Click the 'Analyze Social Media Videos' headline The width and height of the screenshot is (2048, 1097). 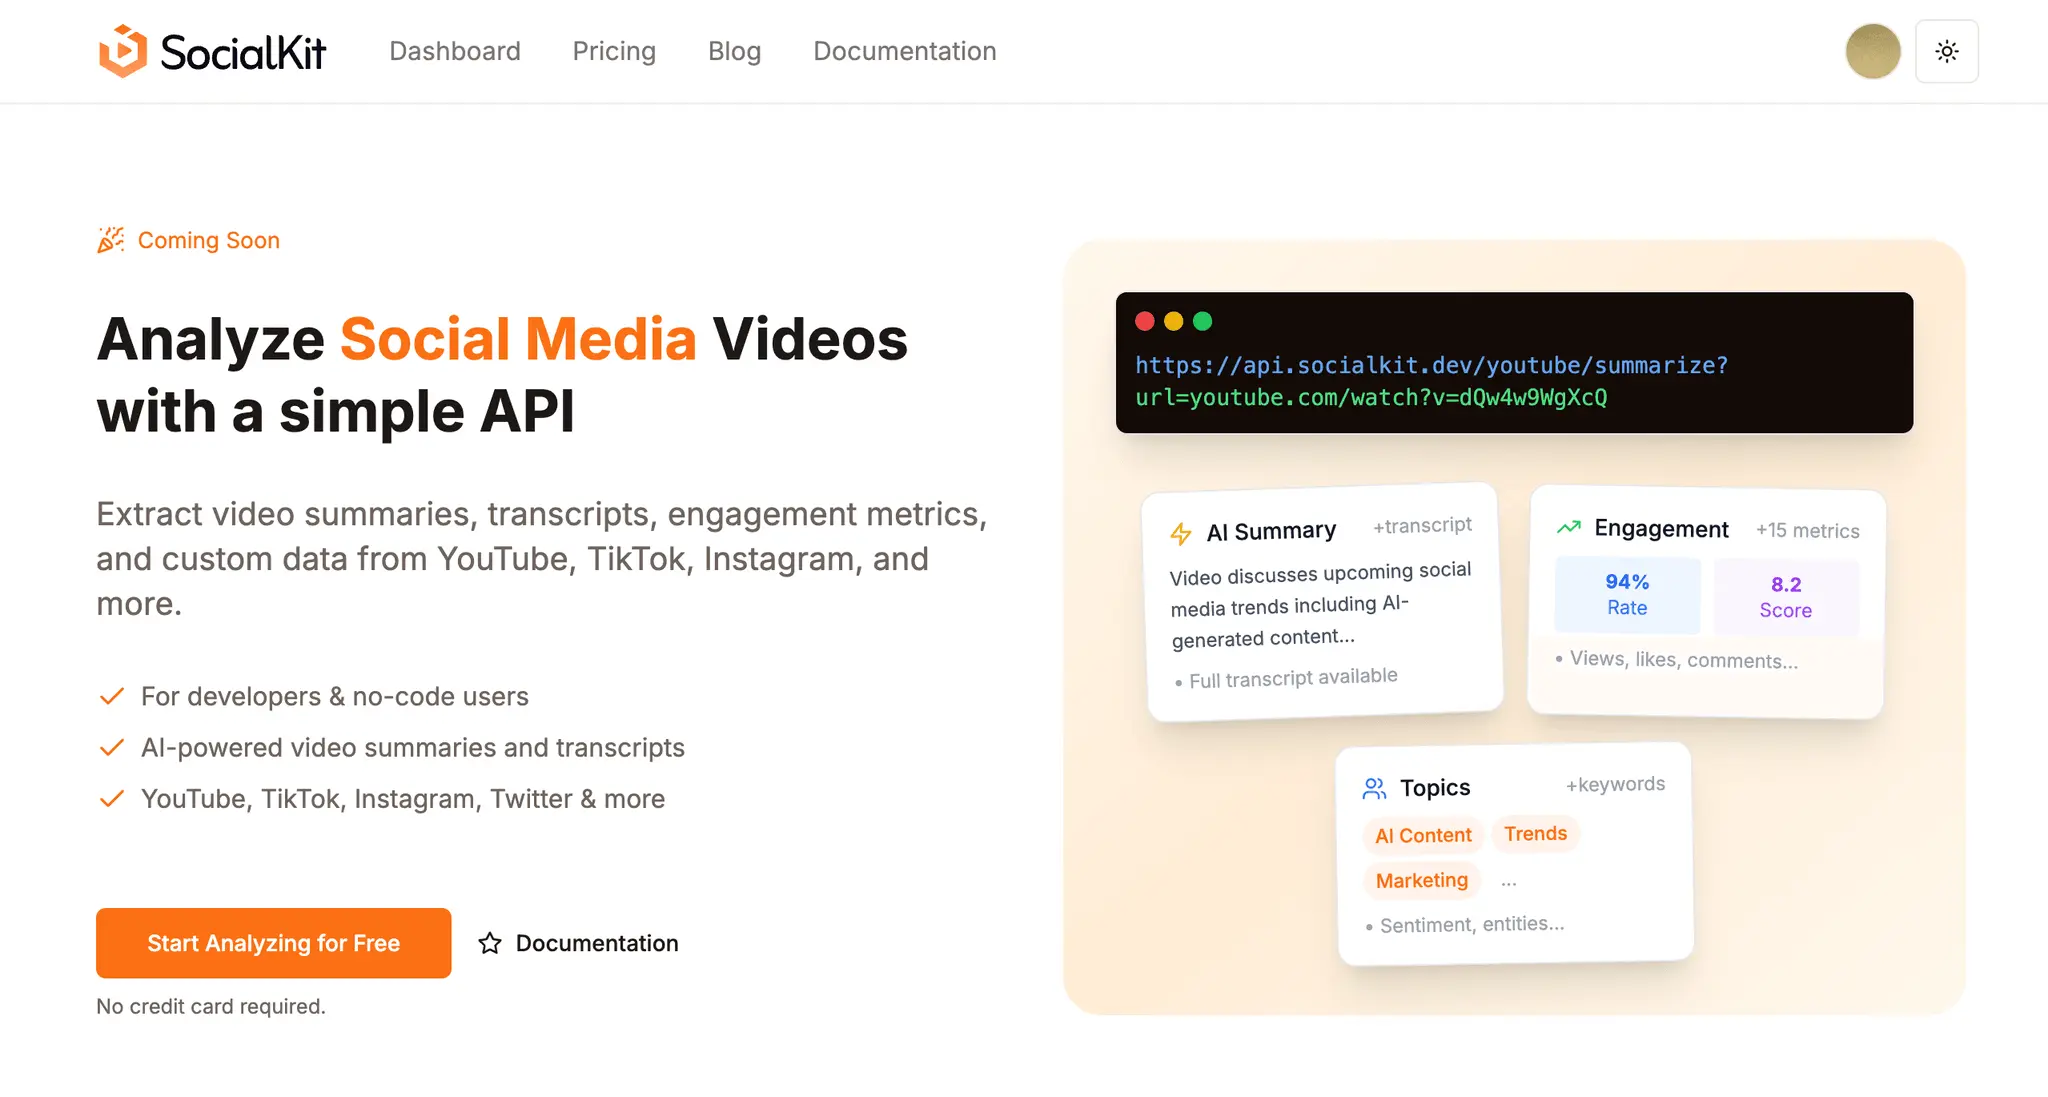point(502,375)
